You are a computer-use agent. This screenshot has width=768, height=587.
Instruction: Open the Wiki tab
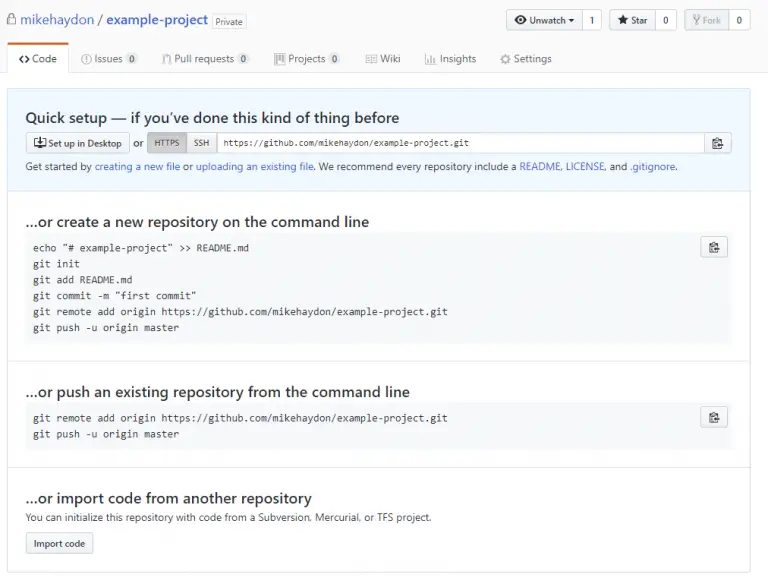click(x=383, y=59)
